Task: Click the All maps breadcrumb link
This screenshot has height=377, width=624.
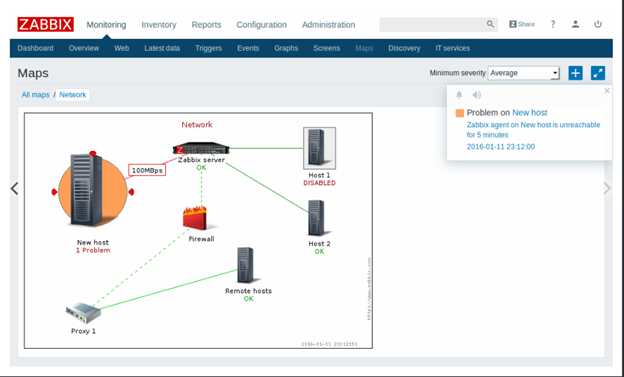Action: point(35,95)
